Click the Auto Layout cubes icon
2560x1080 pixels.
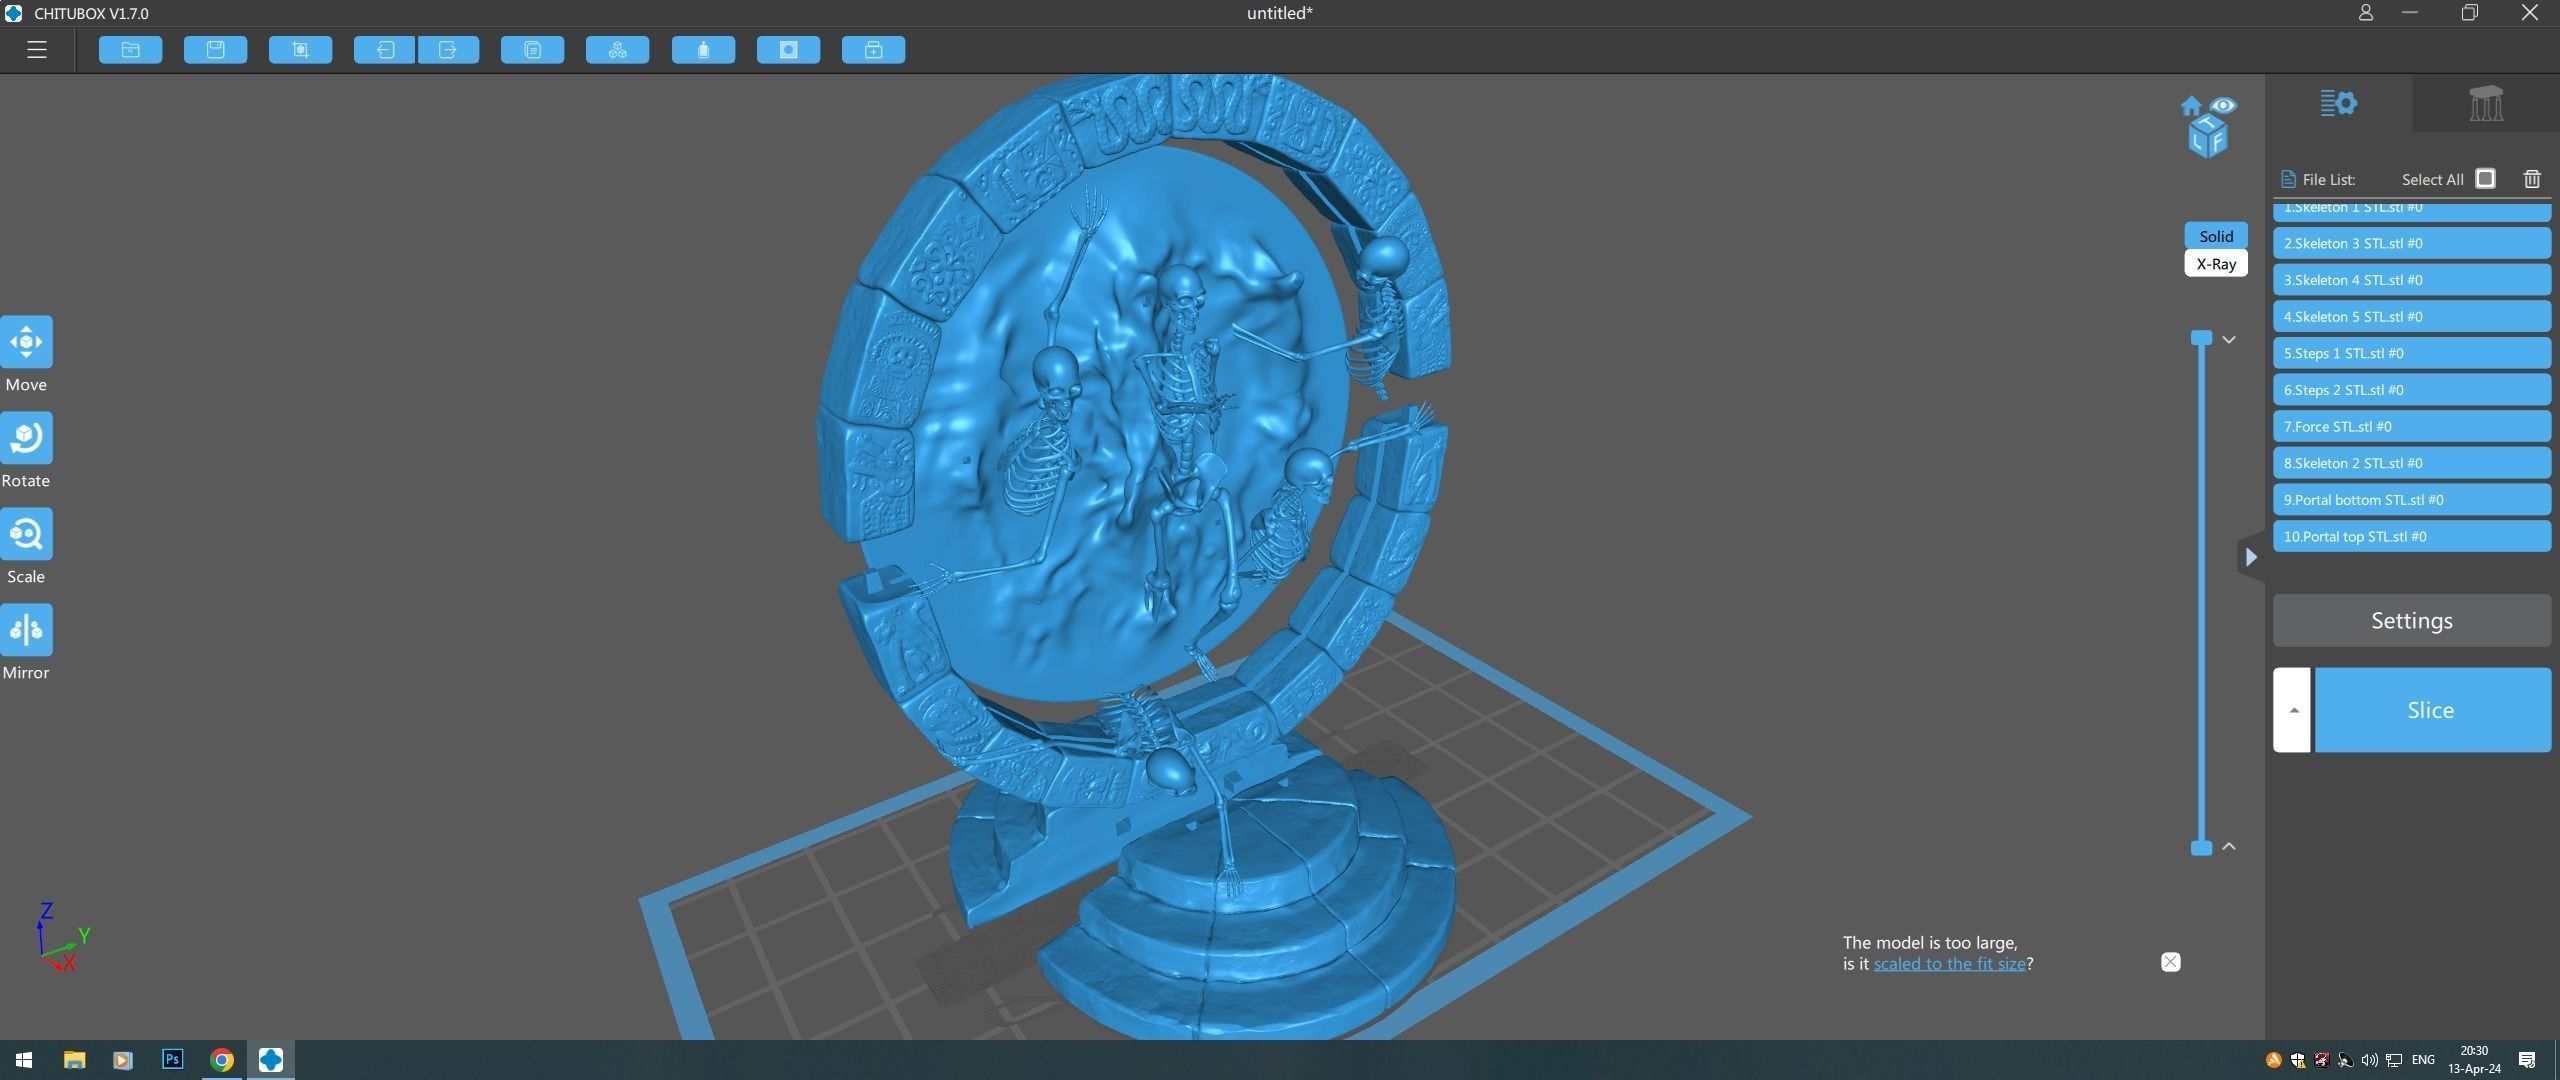pos(617,50)
